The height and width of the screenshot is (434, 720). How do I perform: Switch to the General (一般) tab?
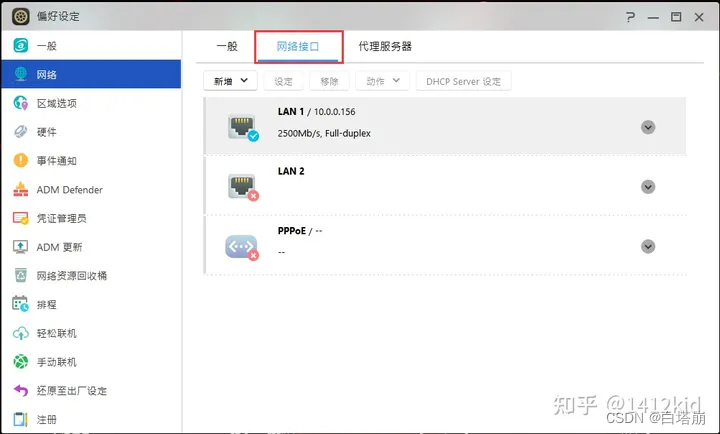point(227,46)
